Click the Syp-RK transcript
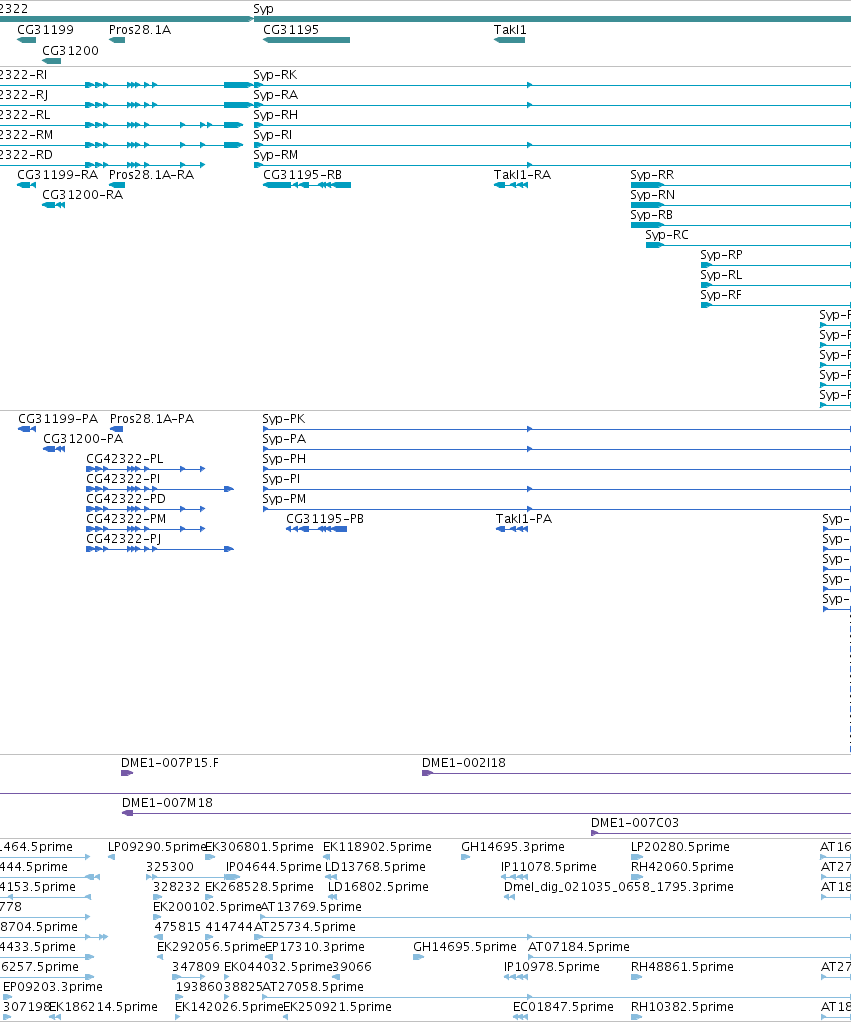The width and height of the screenshot is (851, 1022). [552, 85]
